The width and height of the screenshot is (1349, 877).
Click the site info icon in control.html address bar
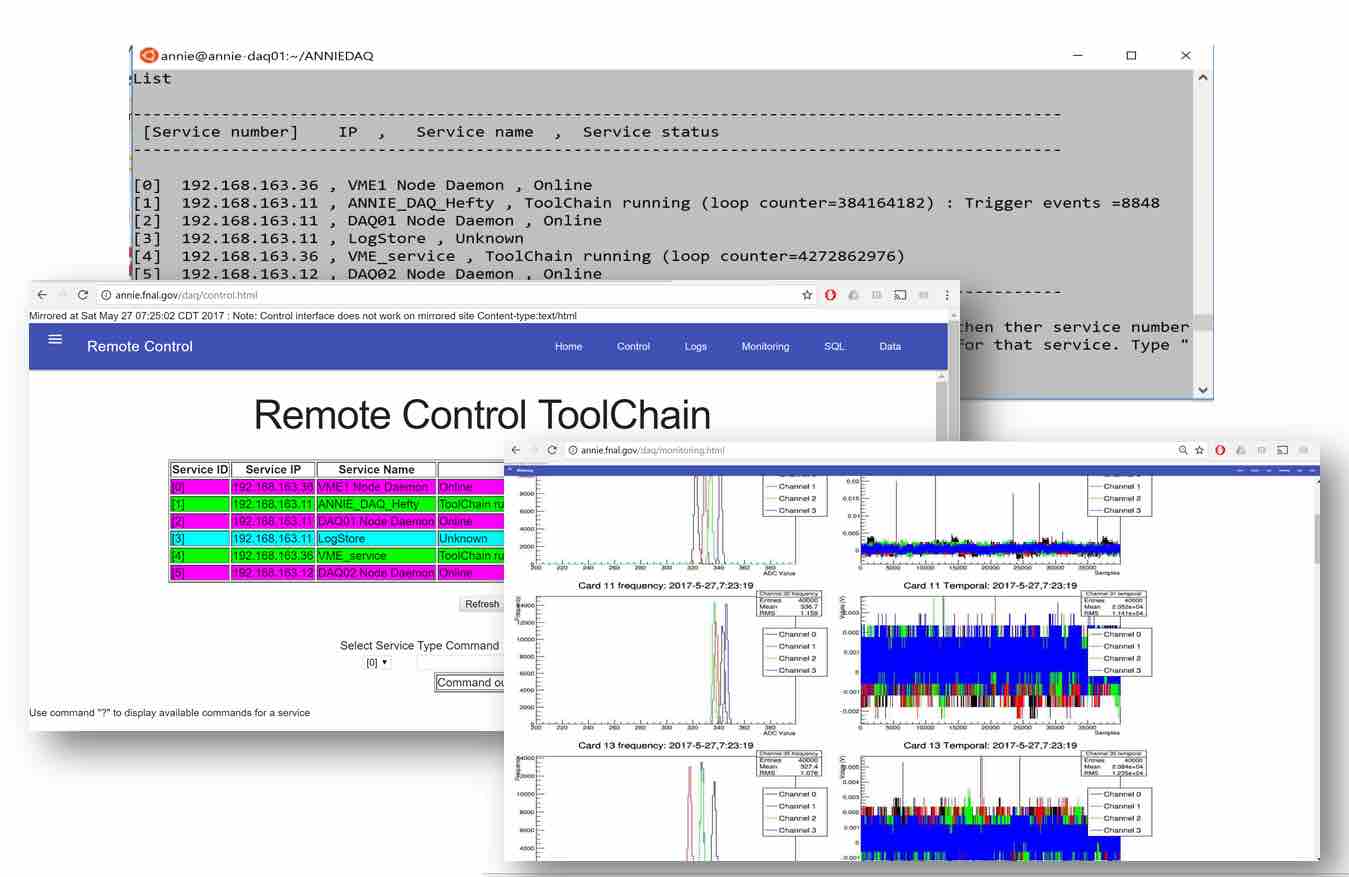[106, 295]
